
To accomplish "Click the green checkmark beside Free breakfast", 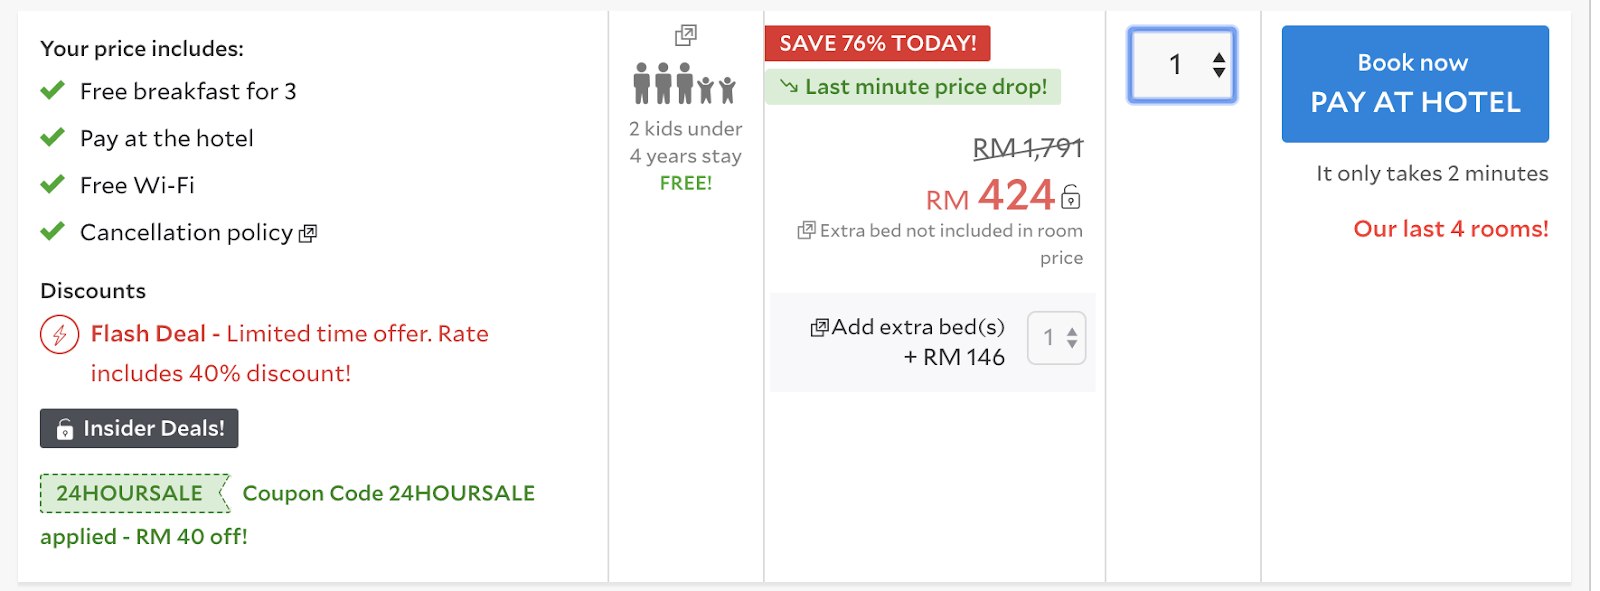I will coord(52,91).
